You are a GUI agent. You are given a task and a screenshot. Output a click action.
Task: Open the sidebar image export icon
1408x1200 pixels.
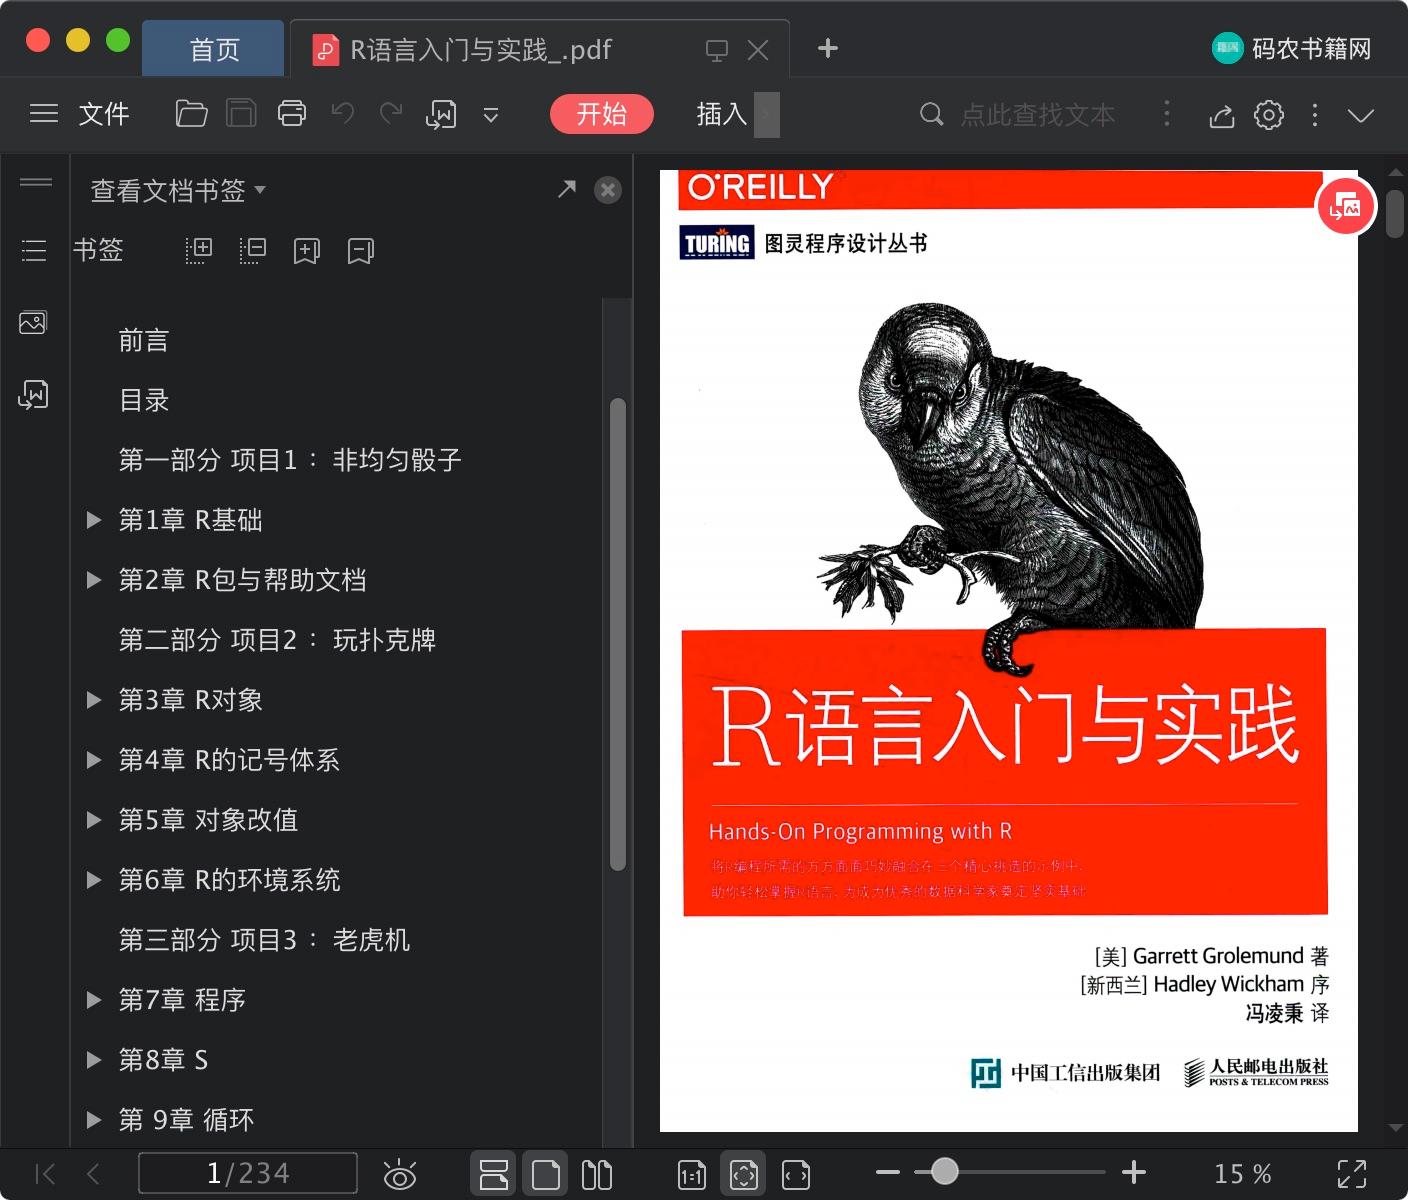click(33, 395)
